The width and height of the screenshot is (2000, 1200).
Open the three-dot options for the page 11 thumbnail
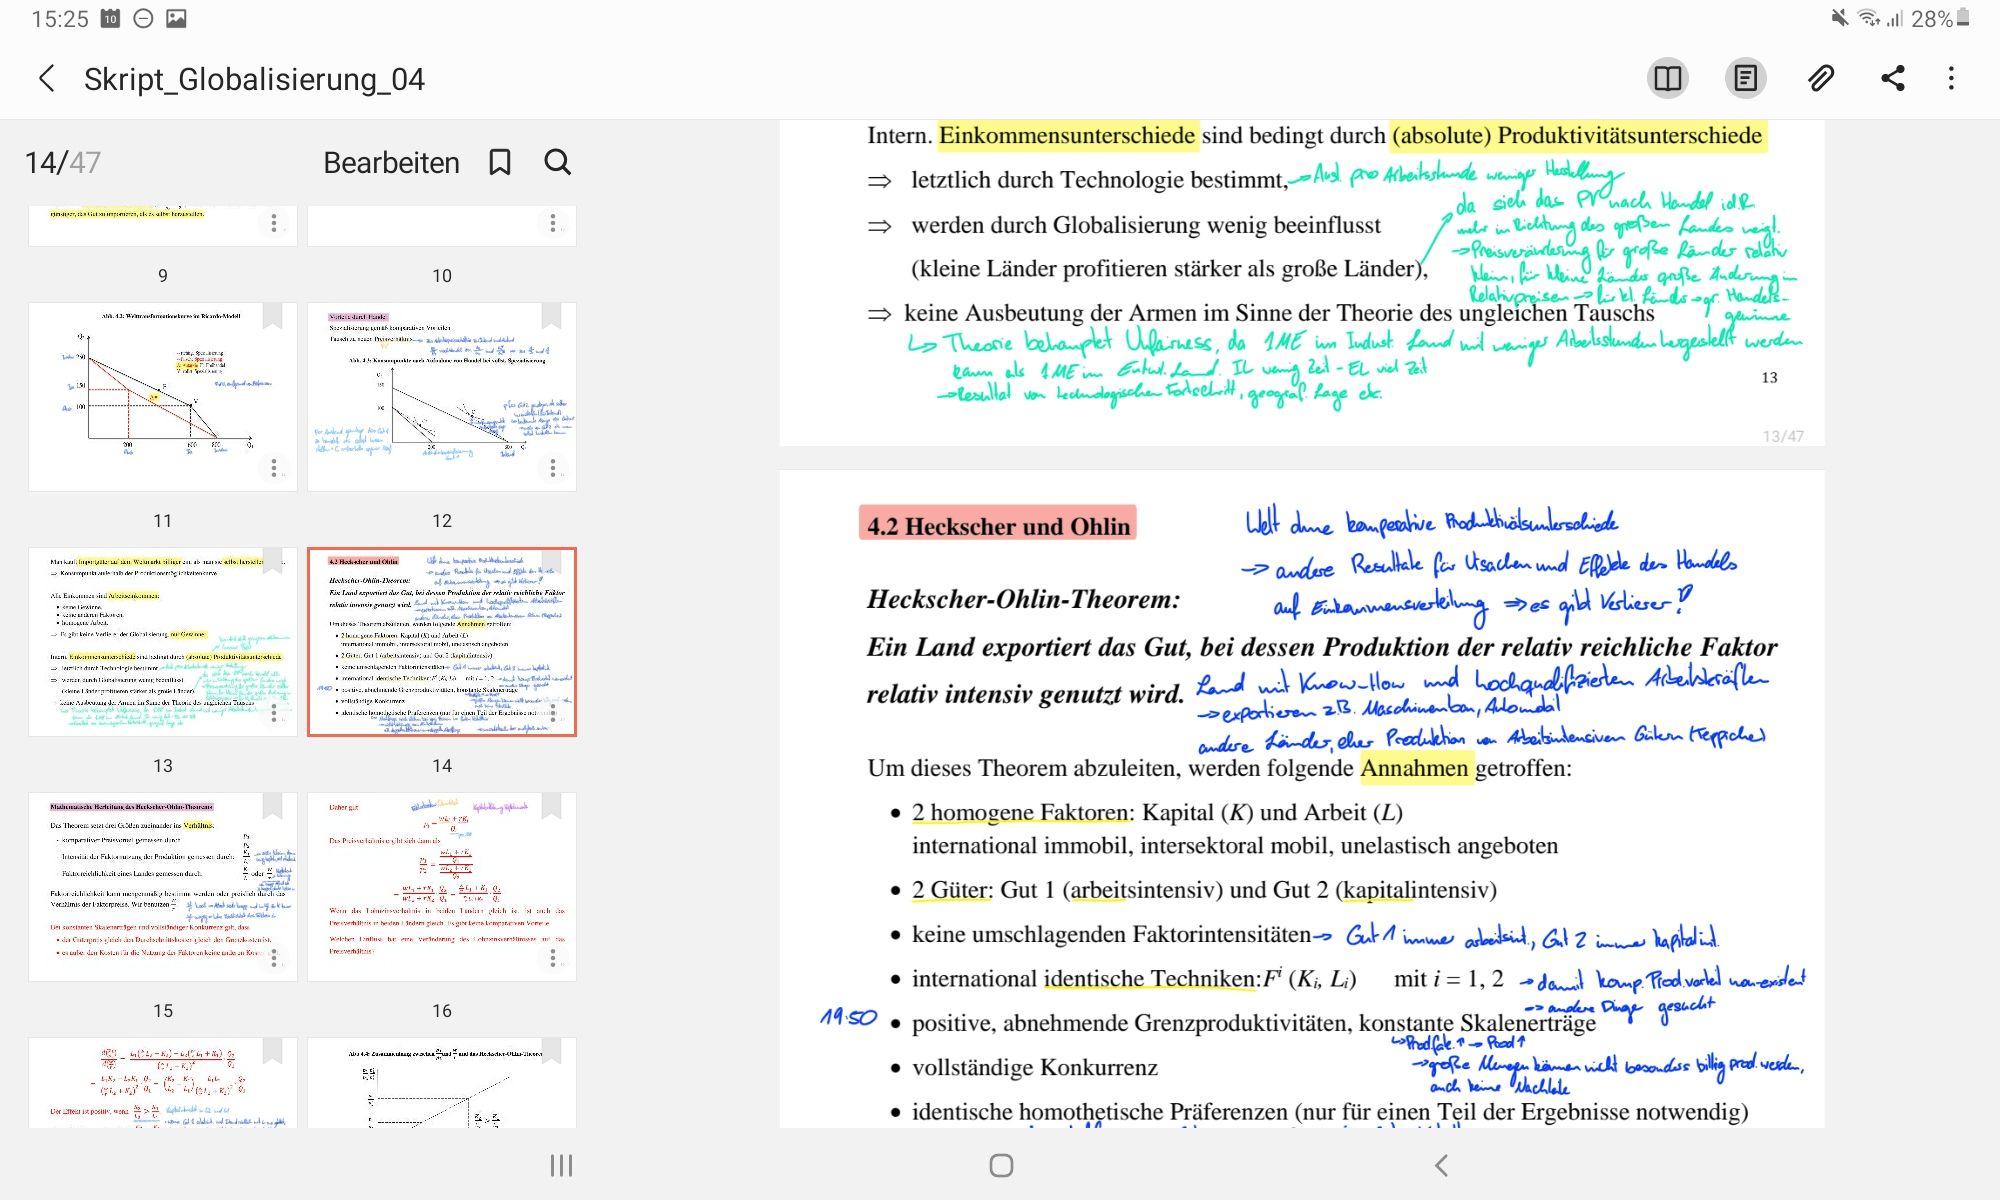tap(274, 468)
